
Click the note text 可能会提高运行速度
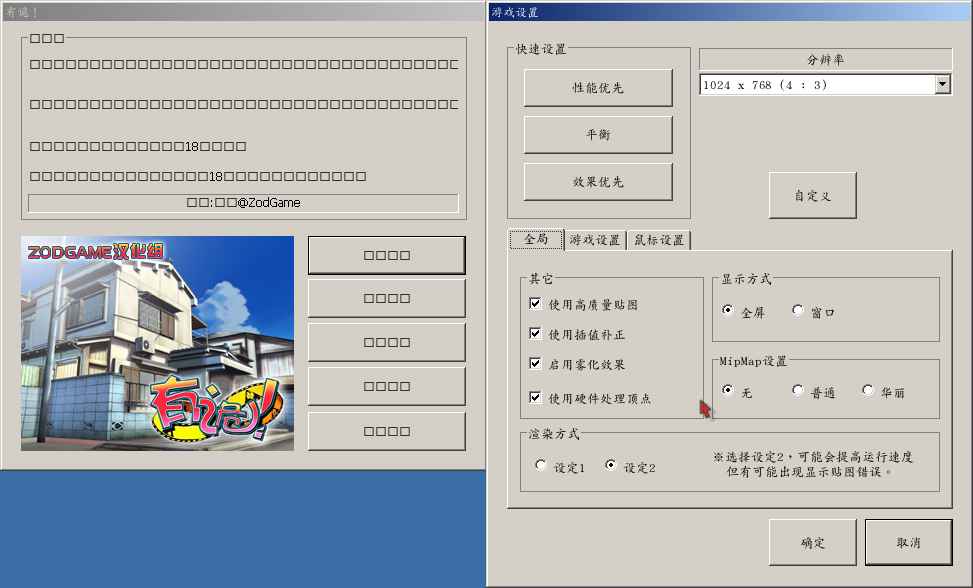click(855, 457)
